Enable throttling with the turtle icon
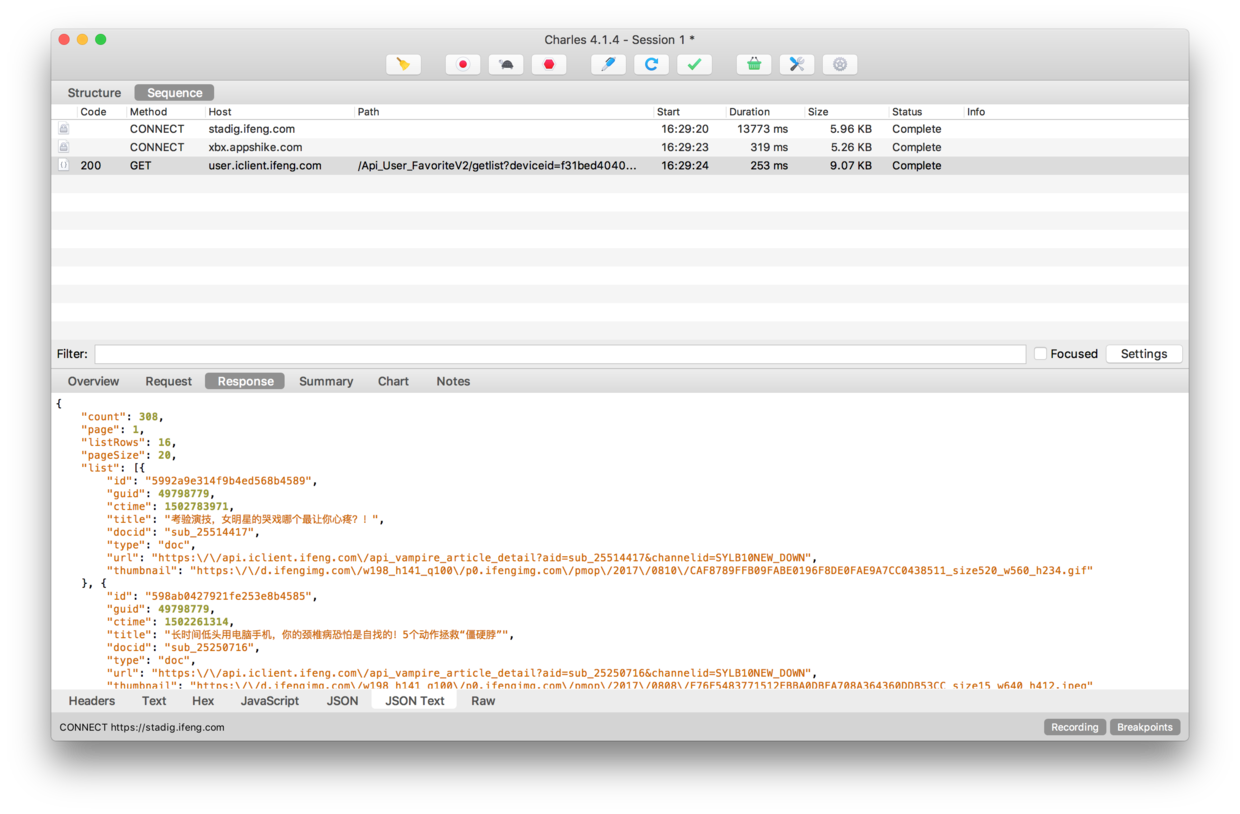Image resolution: width=1240 pixels, height=814 pixels. (x=506, y=64)
